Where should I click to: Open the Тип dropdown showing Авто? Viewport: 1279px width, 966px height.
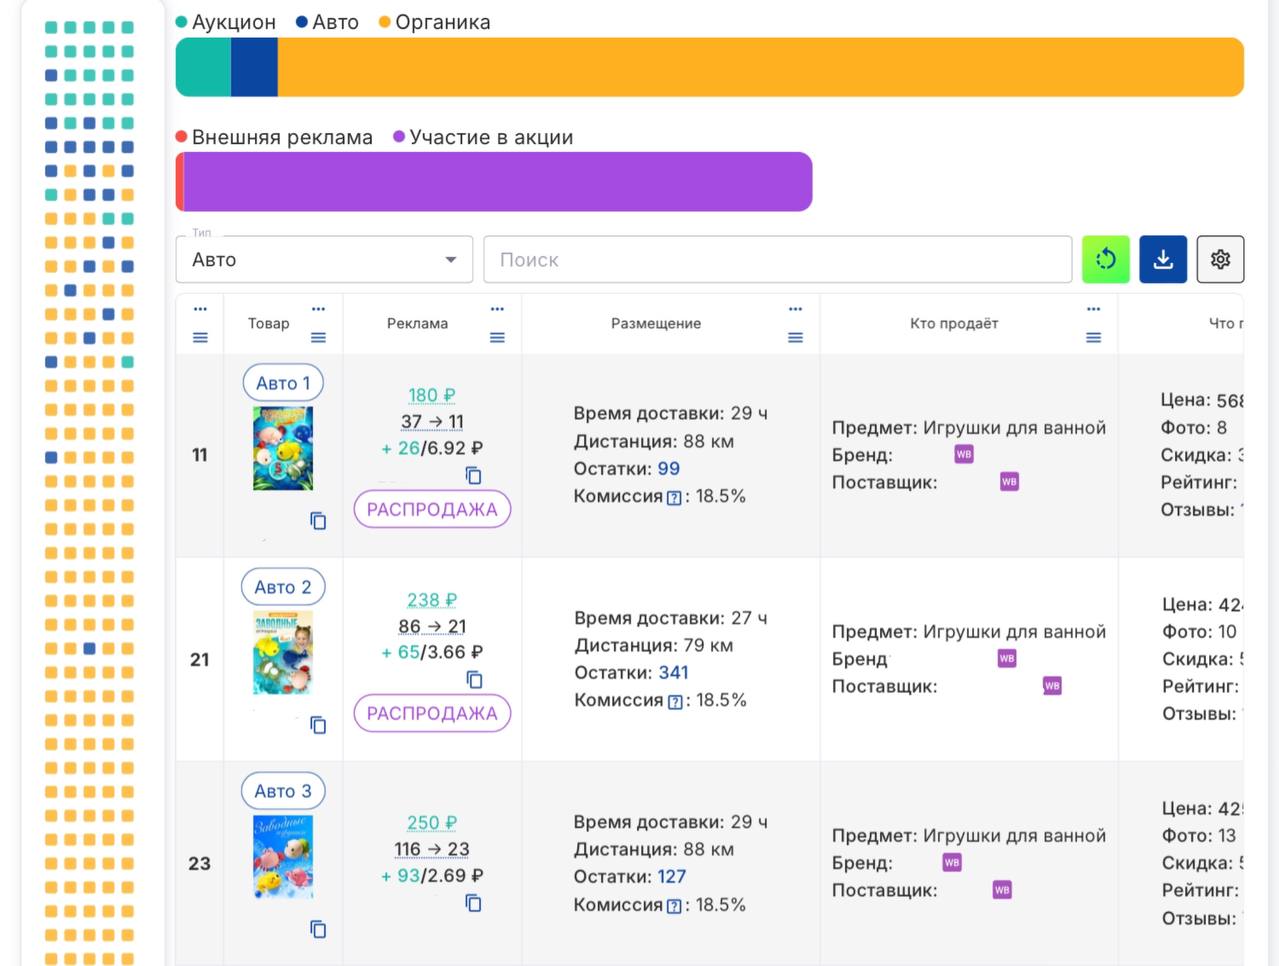click(324, 260)
